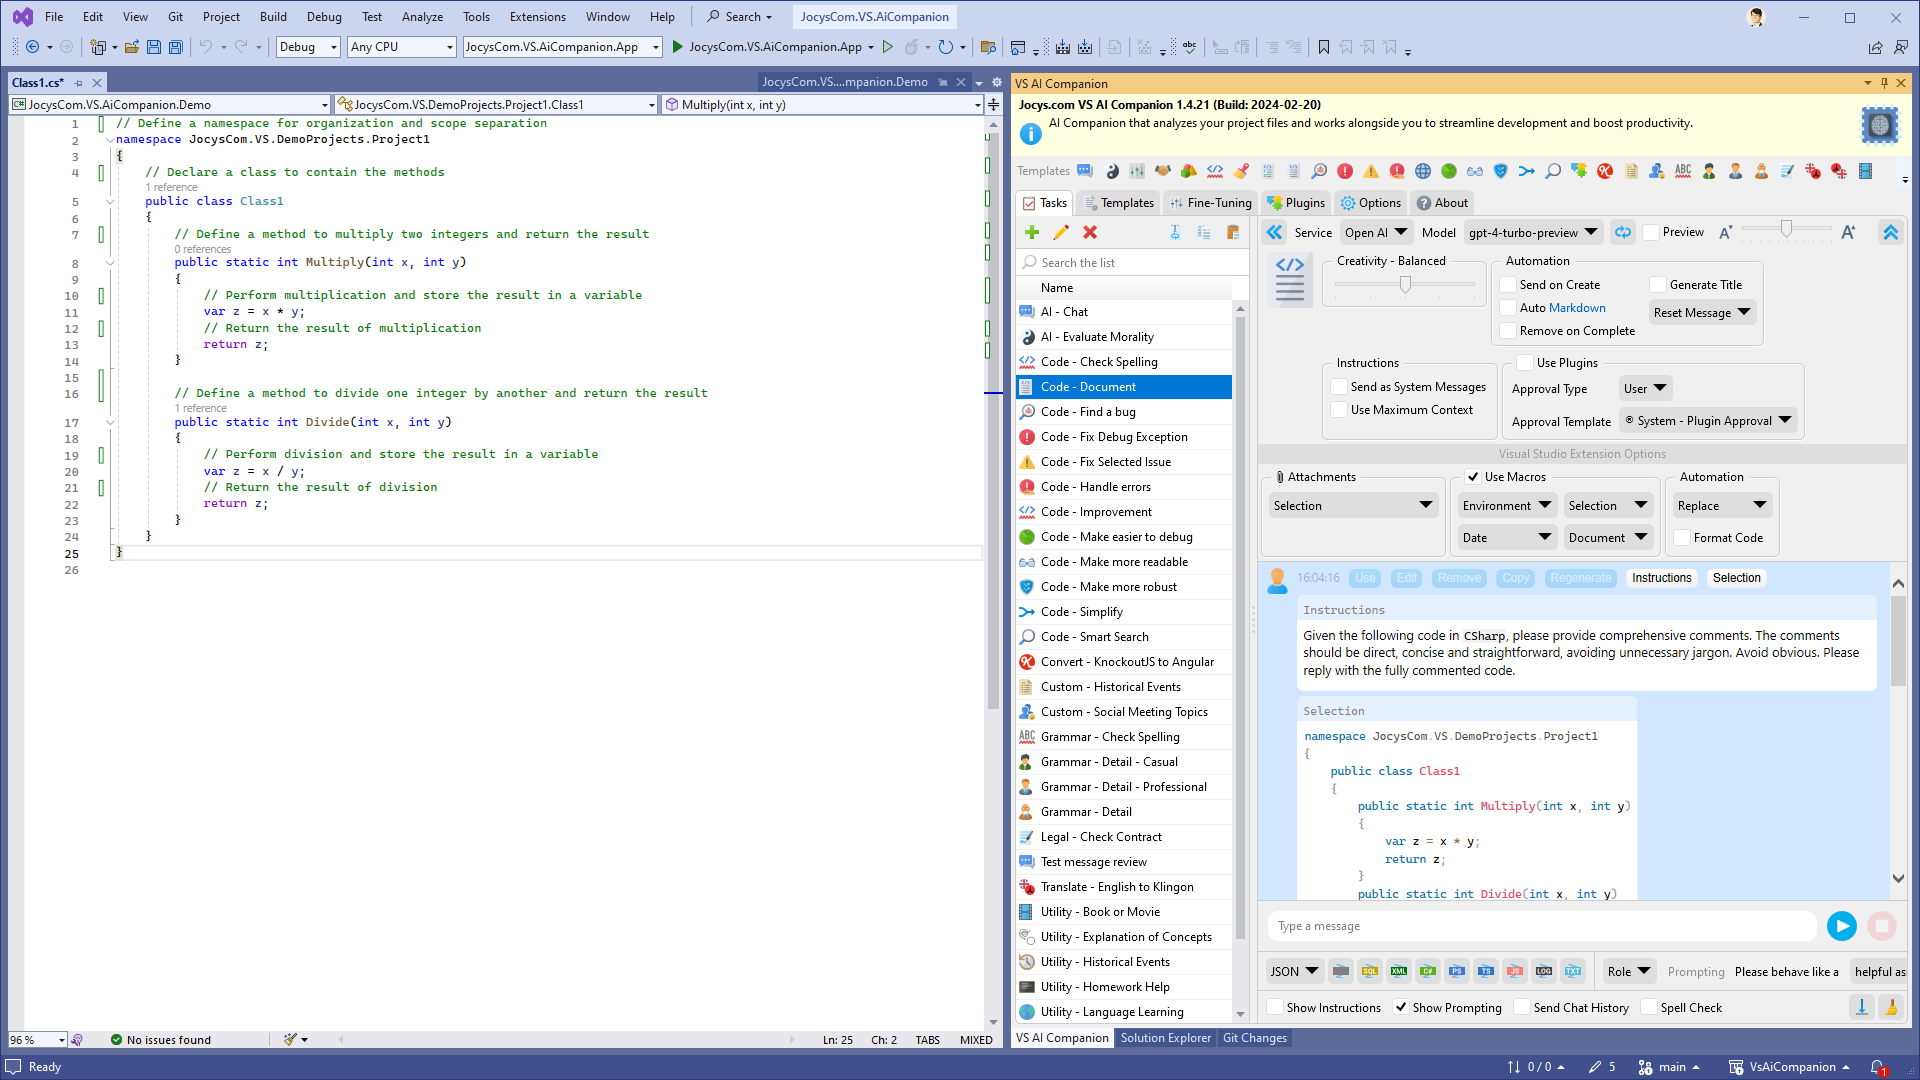Open the Extensions menu
1920x1080 pixels.
536,16
